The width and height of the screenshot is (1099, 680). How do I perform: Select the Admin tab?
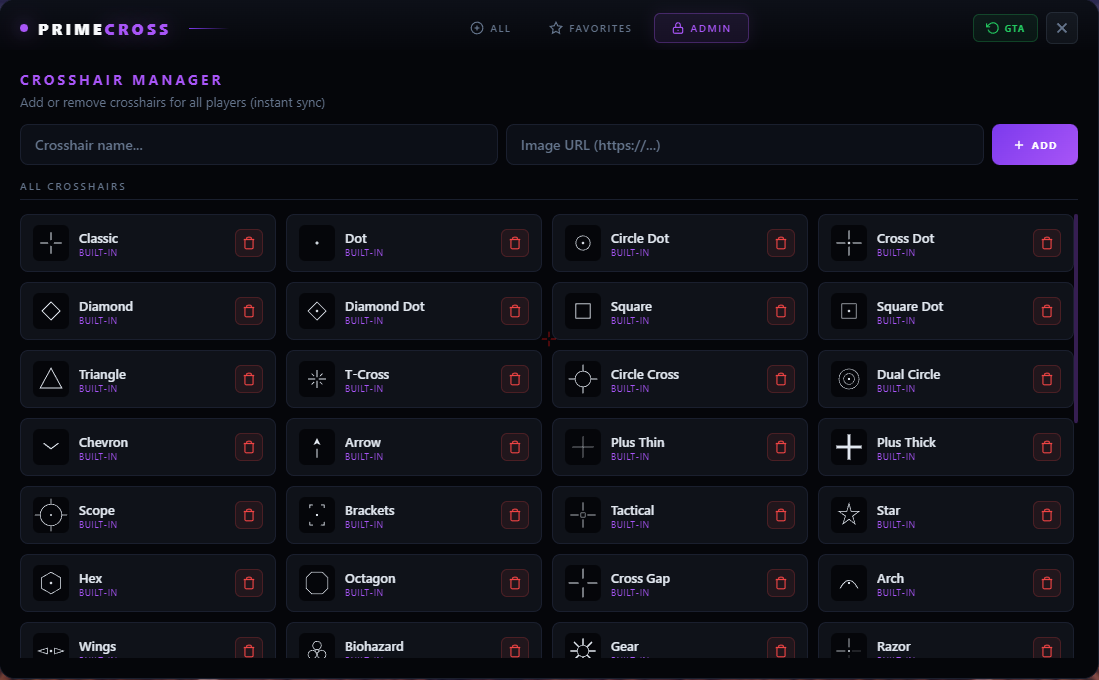coord(701,28)
